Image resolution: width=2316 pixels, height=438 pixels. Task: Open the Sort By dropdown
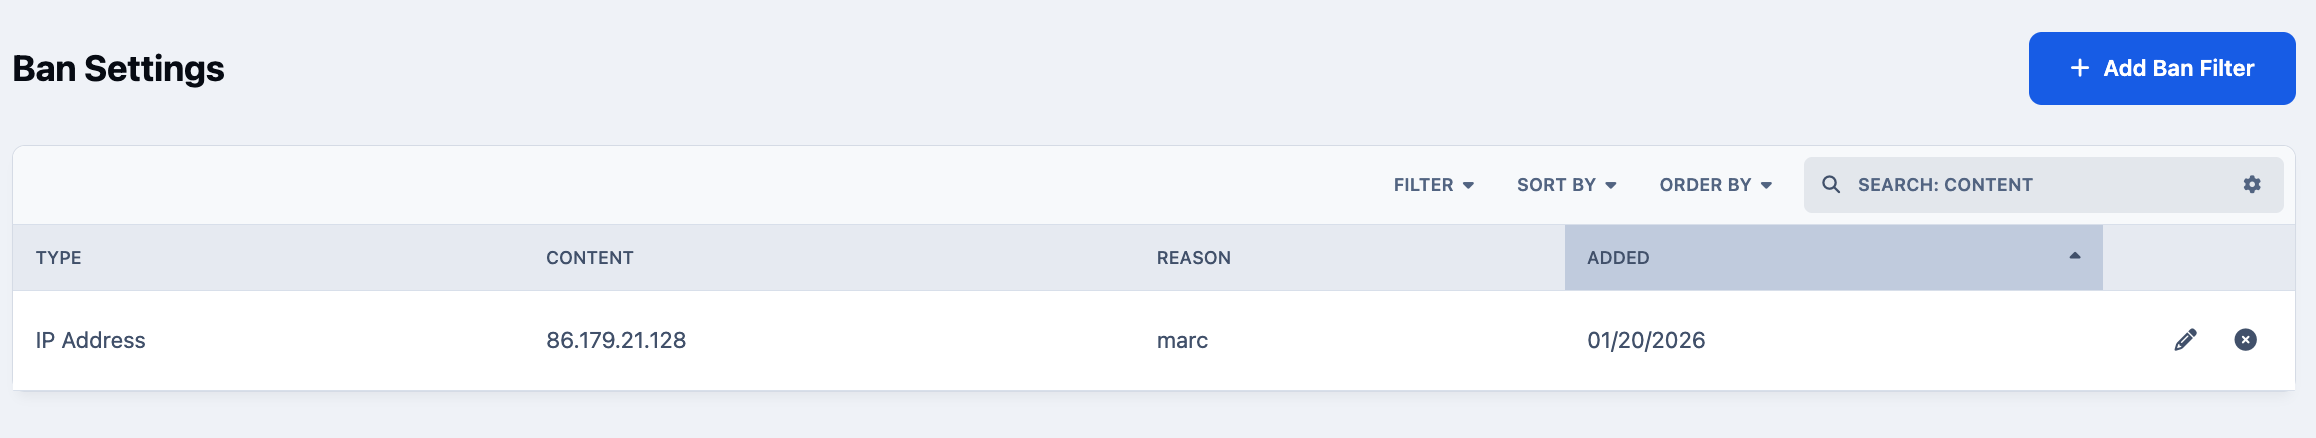click(x=1567, y=185)
